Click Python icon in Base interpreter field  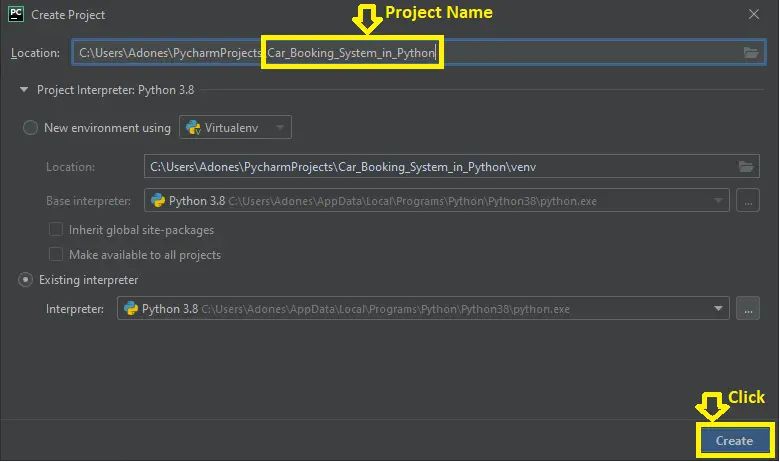pyautogui.click(x=158, y=200)
